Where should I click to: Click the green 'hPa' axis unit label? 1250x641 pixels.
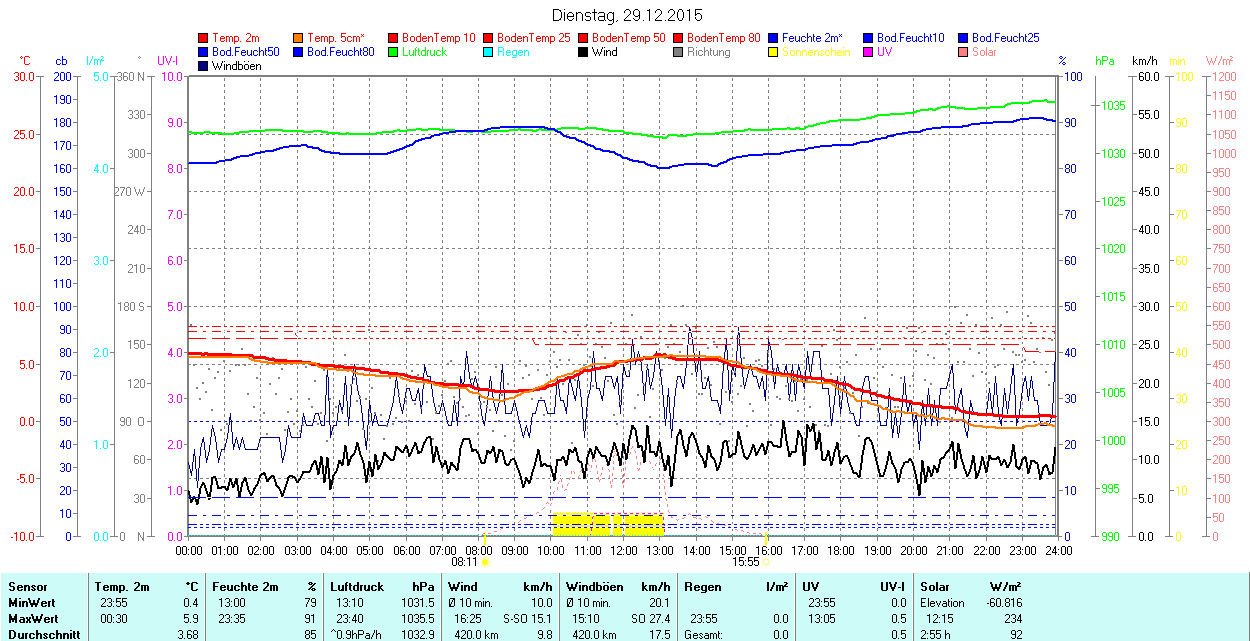(x=1105, y=61)
